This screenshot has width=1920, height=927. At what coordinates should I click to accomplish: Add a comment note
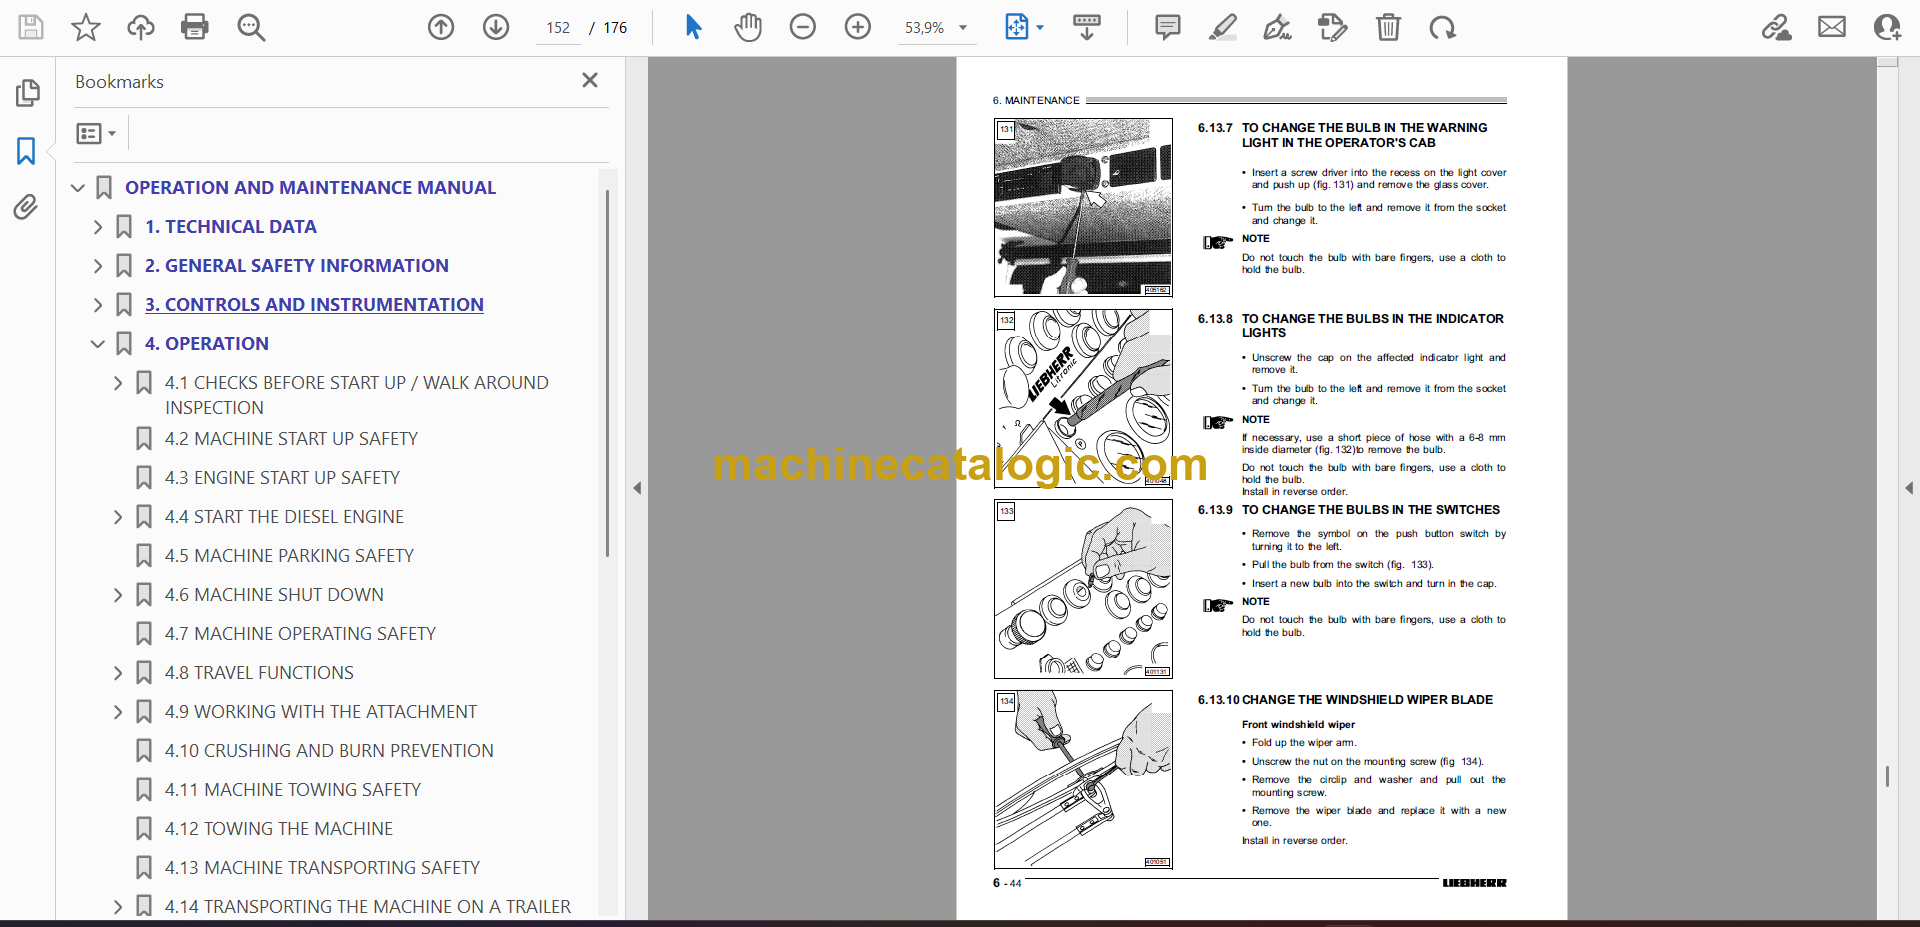1167,27
